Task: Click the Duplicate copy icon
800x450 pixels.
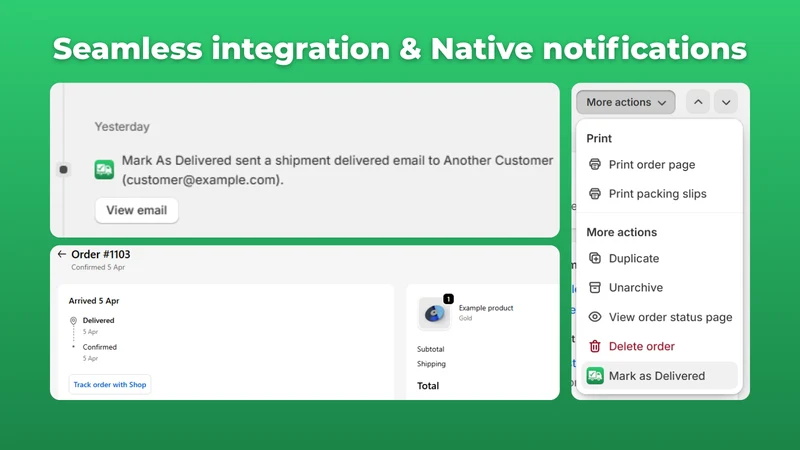Action: (x=595, y=258)
